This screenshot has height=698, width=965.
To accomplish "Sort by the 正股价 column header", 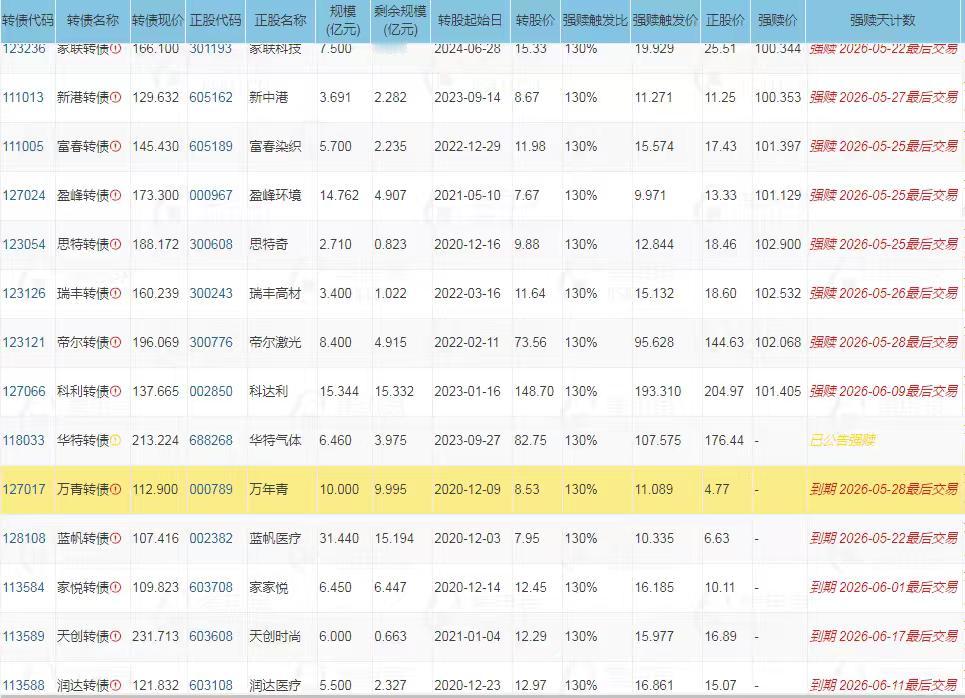I will click(x=726, y=20).
